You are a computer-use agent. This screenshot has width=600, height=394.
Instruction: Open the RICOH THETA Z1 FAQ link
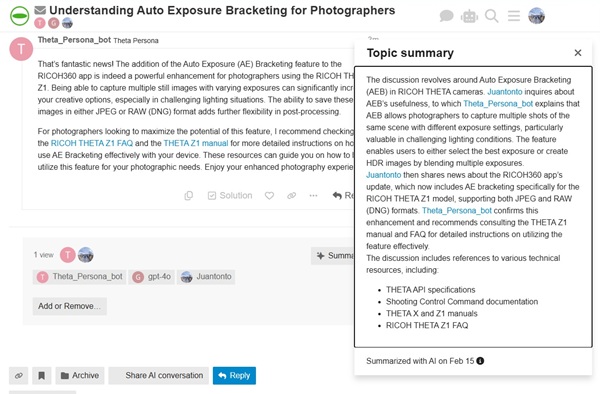coord(92,143)
